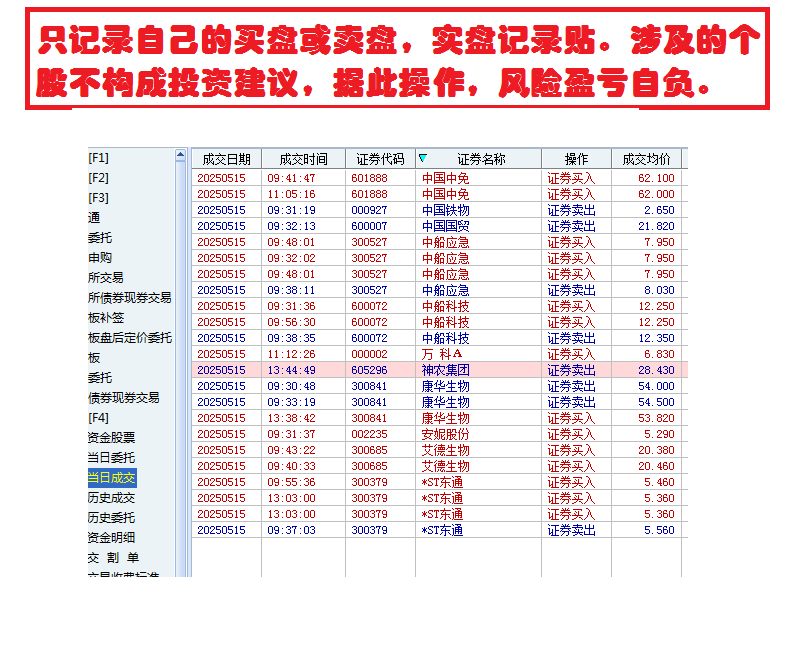This screenshot has height=651, width=797.
Task: Click code cell 002235
Action: [369, 435]
